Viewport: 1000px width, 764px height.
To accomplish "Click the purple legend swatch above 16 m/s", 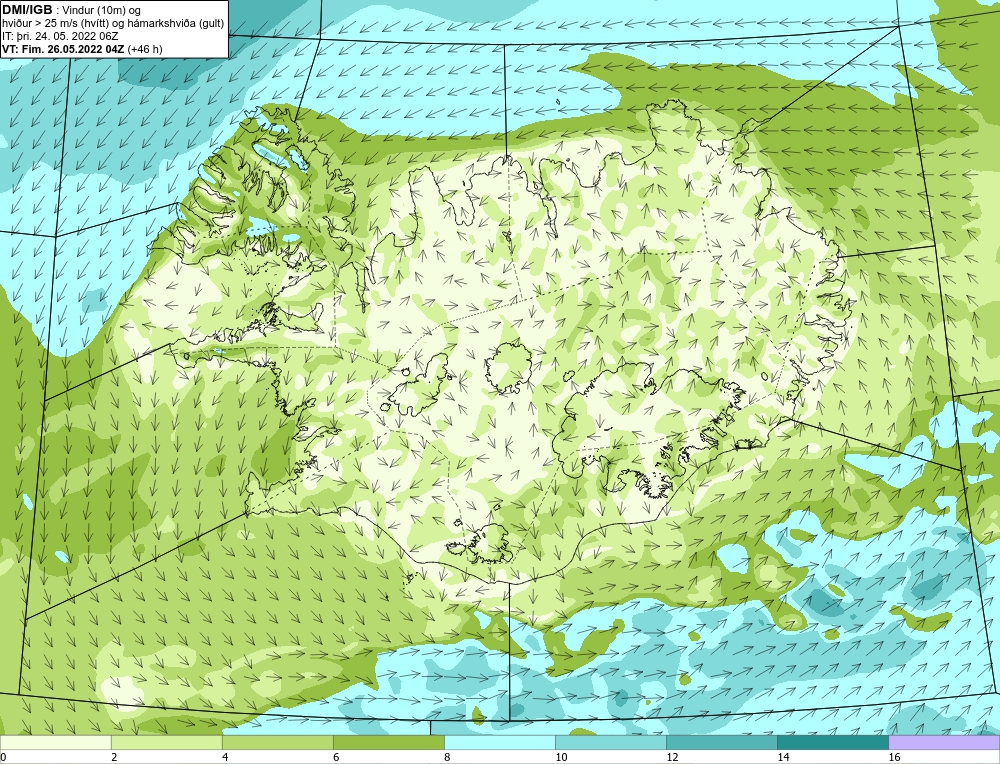I will click(944, 742).
